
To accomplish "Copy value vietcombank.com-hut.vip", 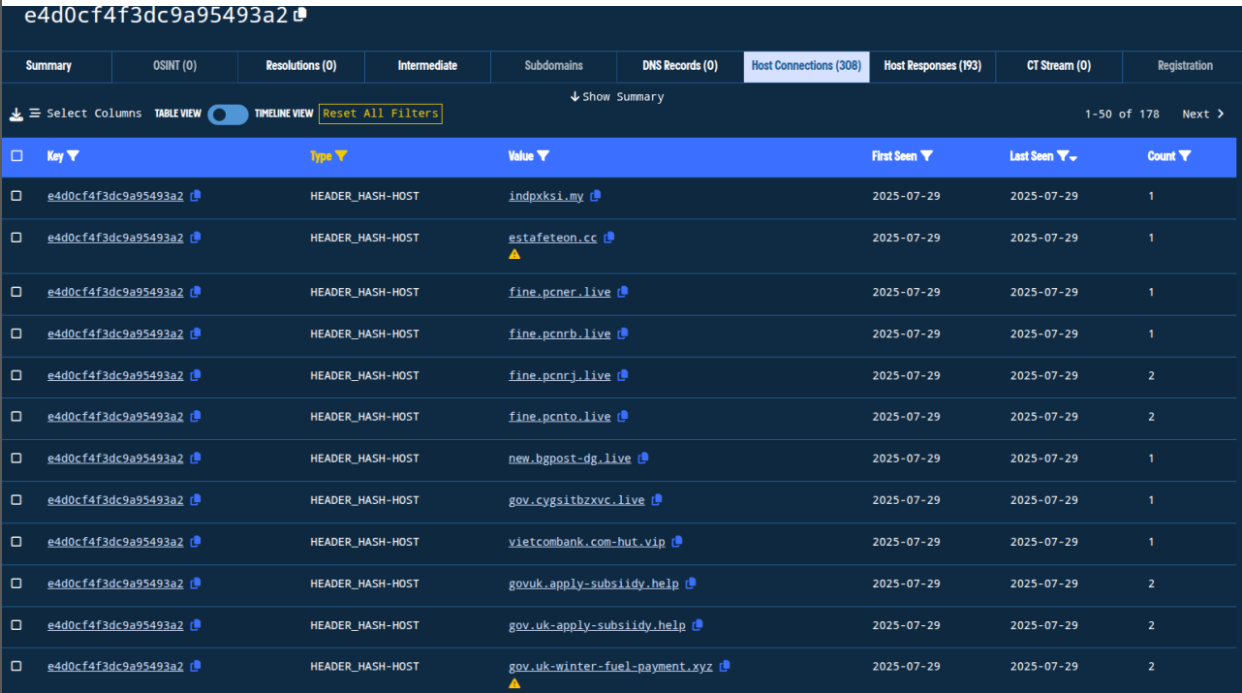I will 677,542.
